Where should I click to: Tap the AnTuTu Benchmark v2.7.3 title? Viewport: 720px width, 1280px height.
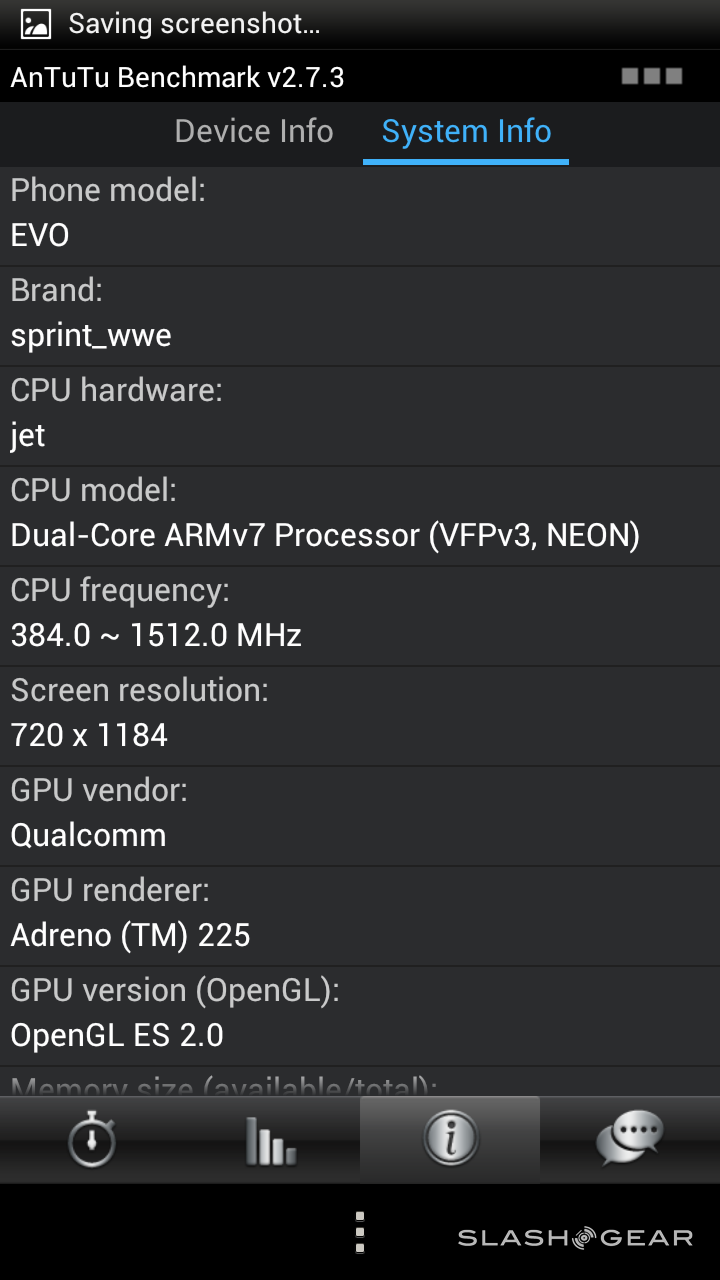click(178, 77)
